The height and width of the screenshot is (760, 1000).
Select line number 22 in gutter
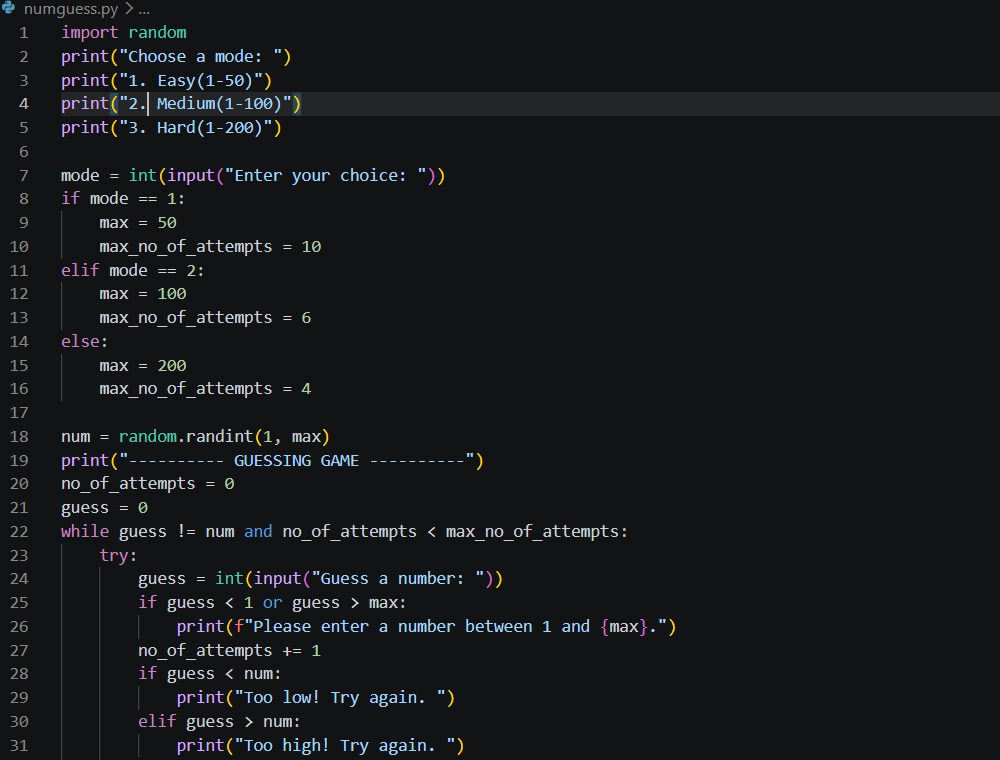(19, 532)
